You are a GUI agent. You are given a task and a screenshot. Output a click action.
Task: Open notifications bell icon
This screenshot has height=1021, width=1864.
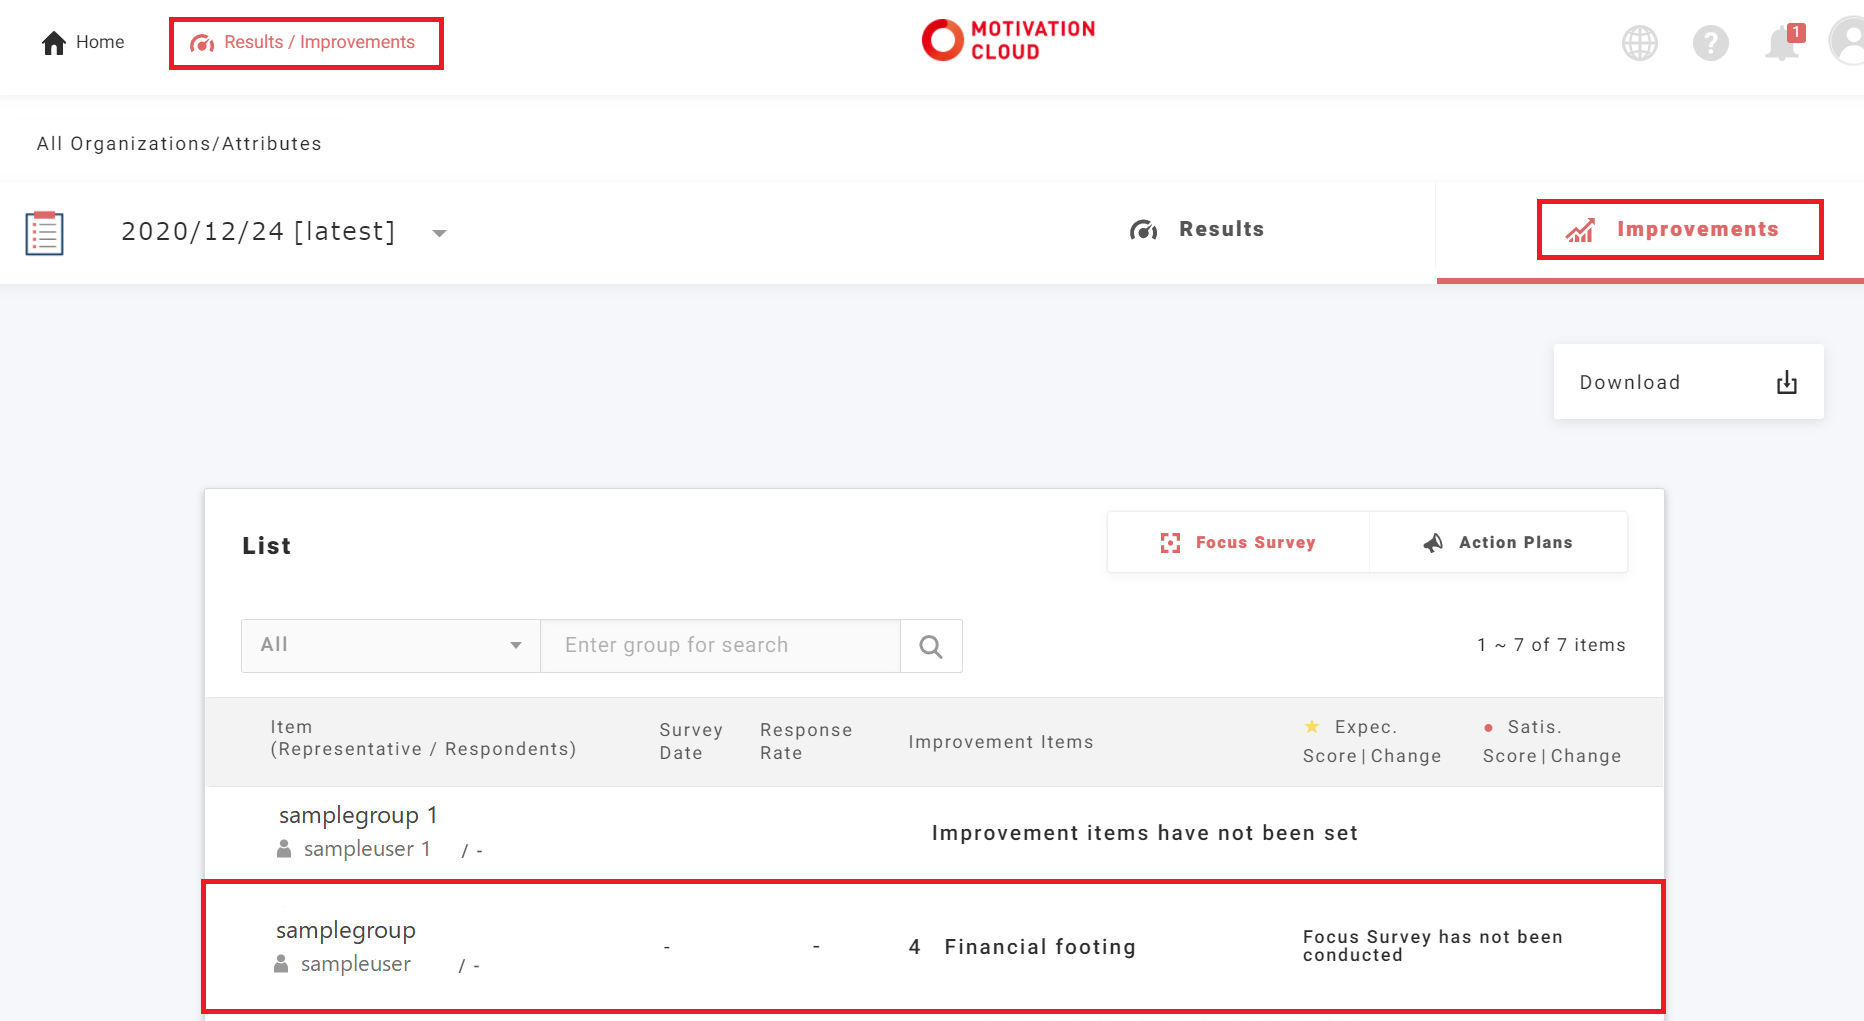coord(1781,44)
